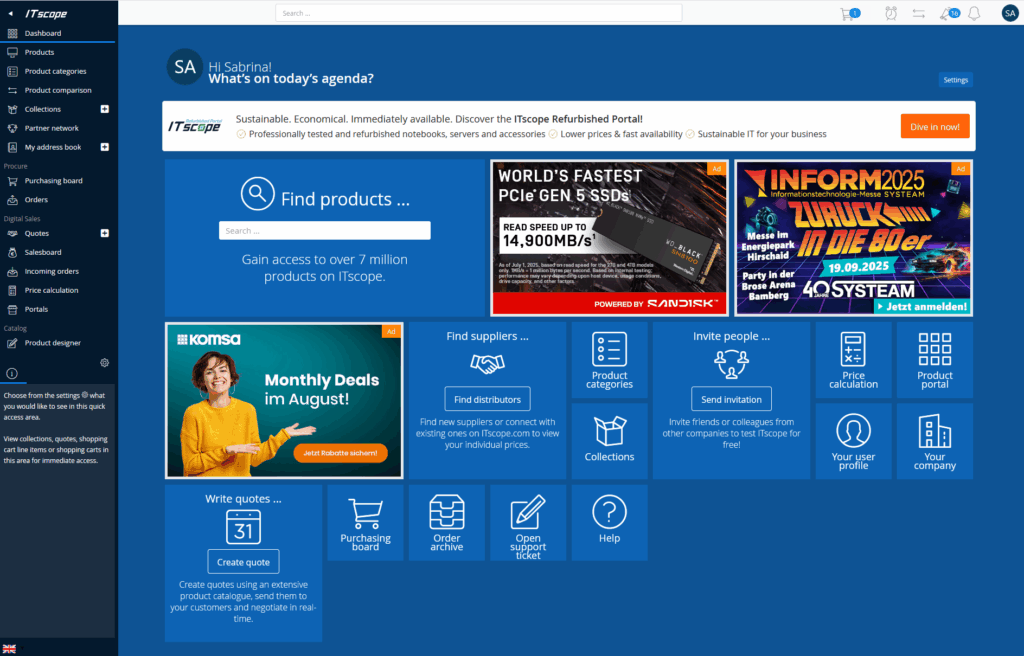
Task: Click the Find products search field
Action: pos(325,230)
